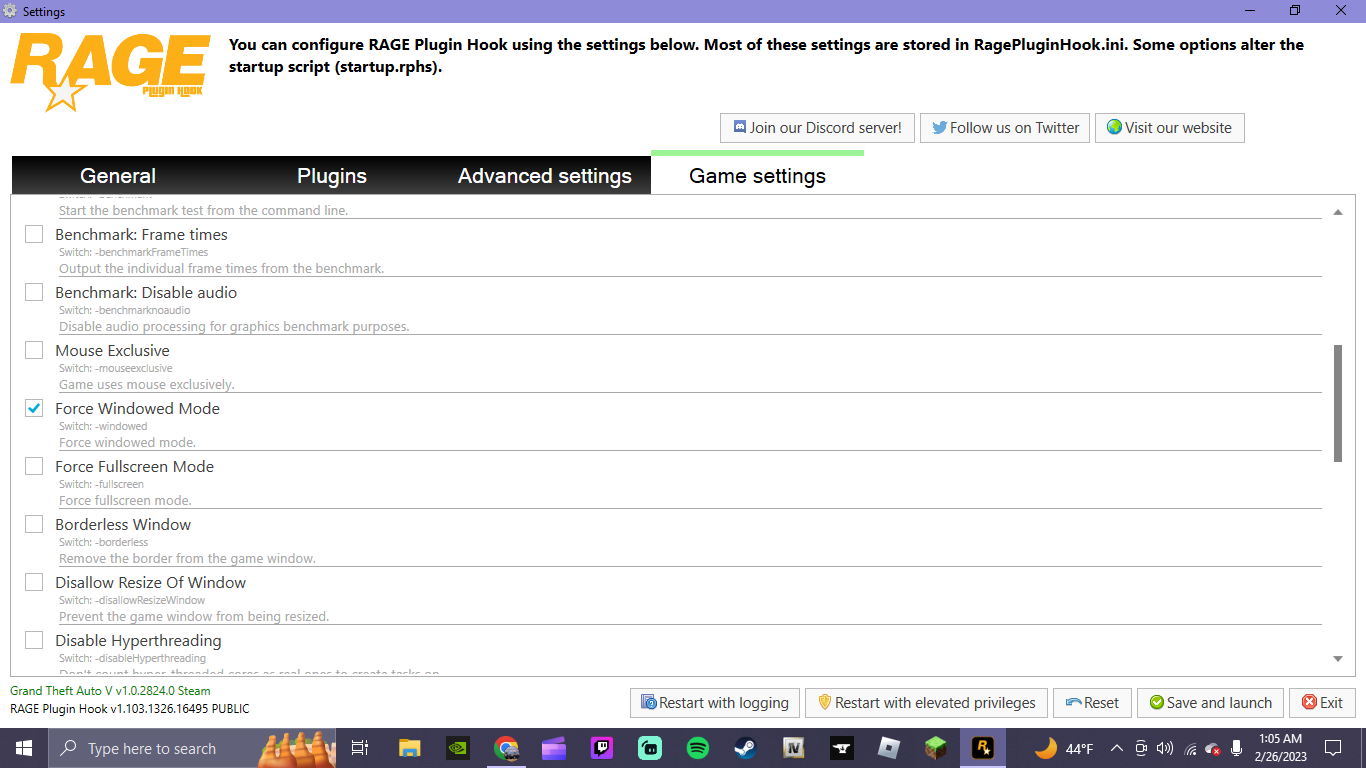Click the Twitter bird icon

(939, 128)
